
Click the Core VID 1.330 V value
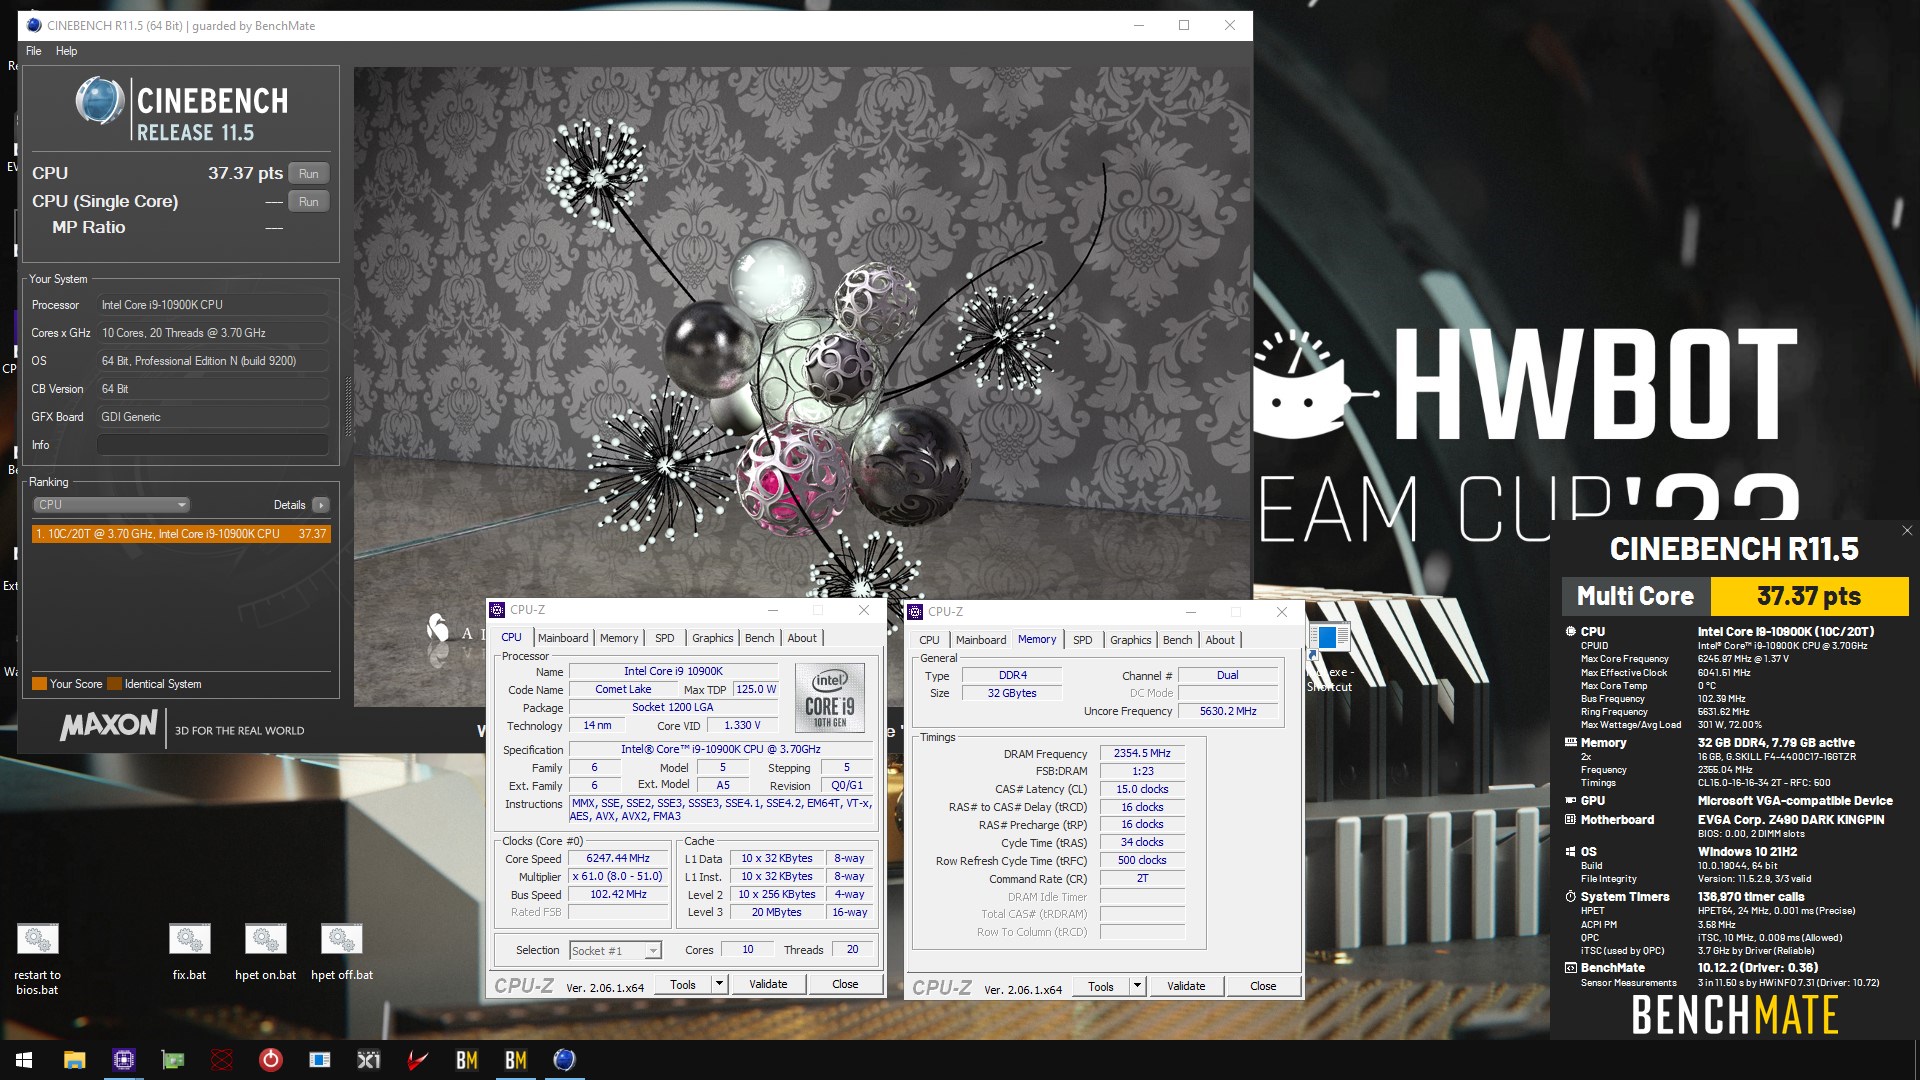(742, 726)
